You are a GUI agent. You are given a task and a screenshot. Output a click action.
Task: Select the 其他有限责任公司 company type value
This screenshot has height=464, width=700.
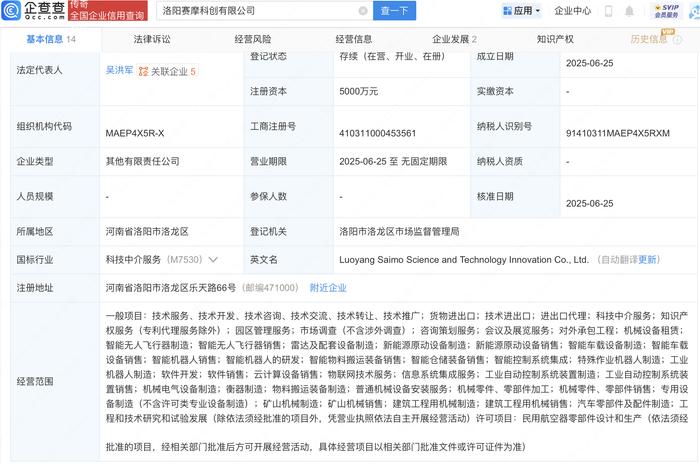142,161
